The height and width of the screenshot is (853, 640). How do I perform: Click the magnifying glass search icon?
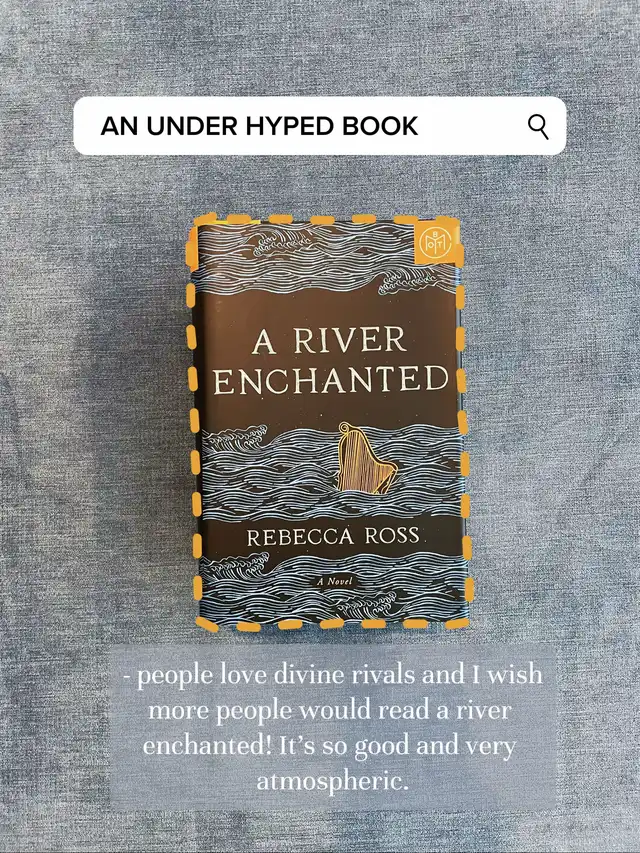(x=538, y=127)
